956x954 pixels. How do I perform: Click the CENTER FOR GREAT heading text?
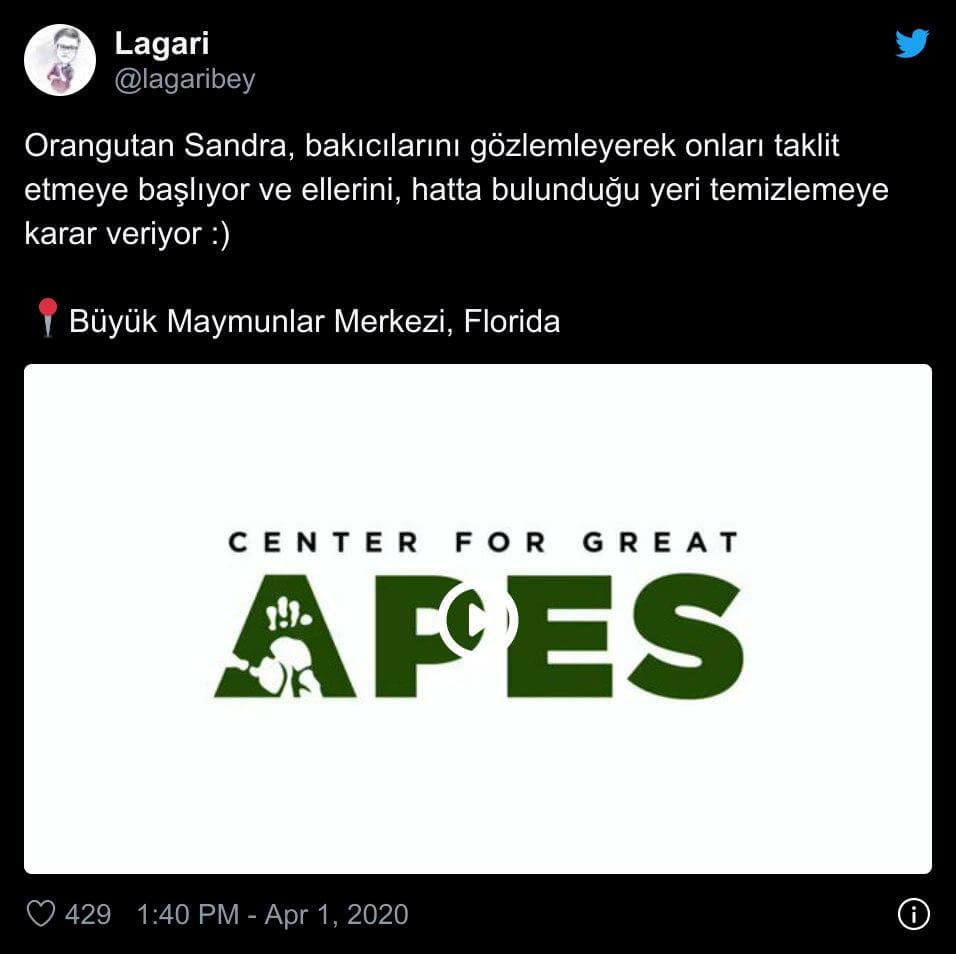pos(483,542)
